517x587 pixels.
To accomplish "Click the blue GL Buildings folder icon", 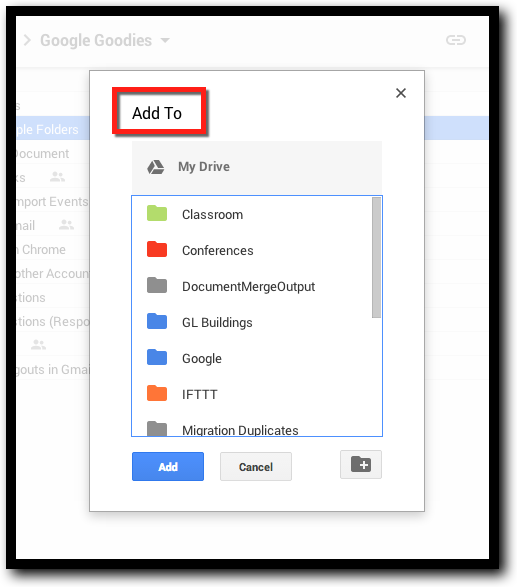I will 157,321.
